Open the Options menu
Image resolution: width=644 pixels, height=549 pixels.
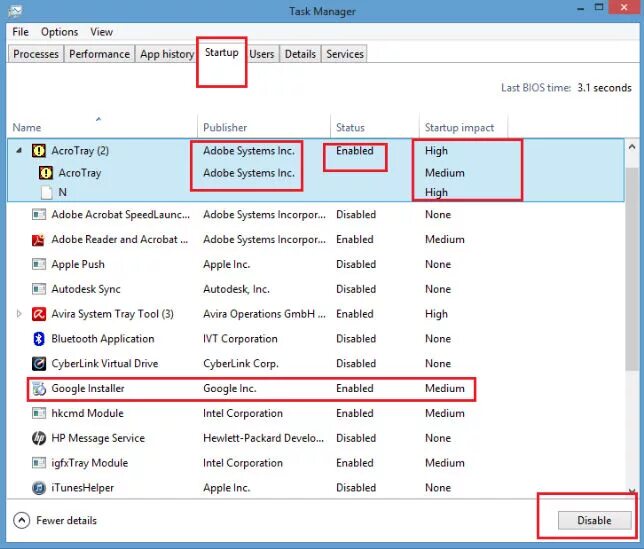[60, 32]
